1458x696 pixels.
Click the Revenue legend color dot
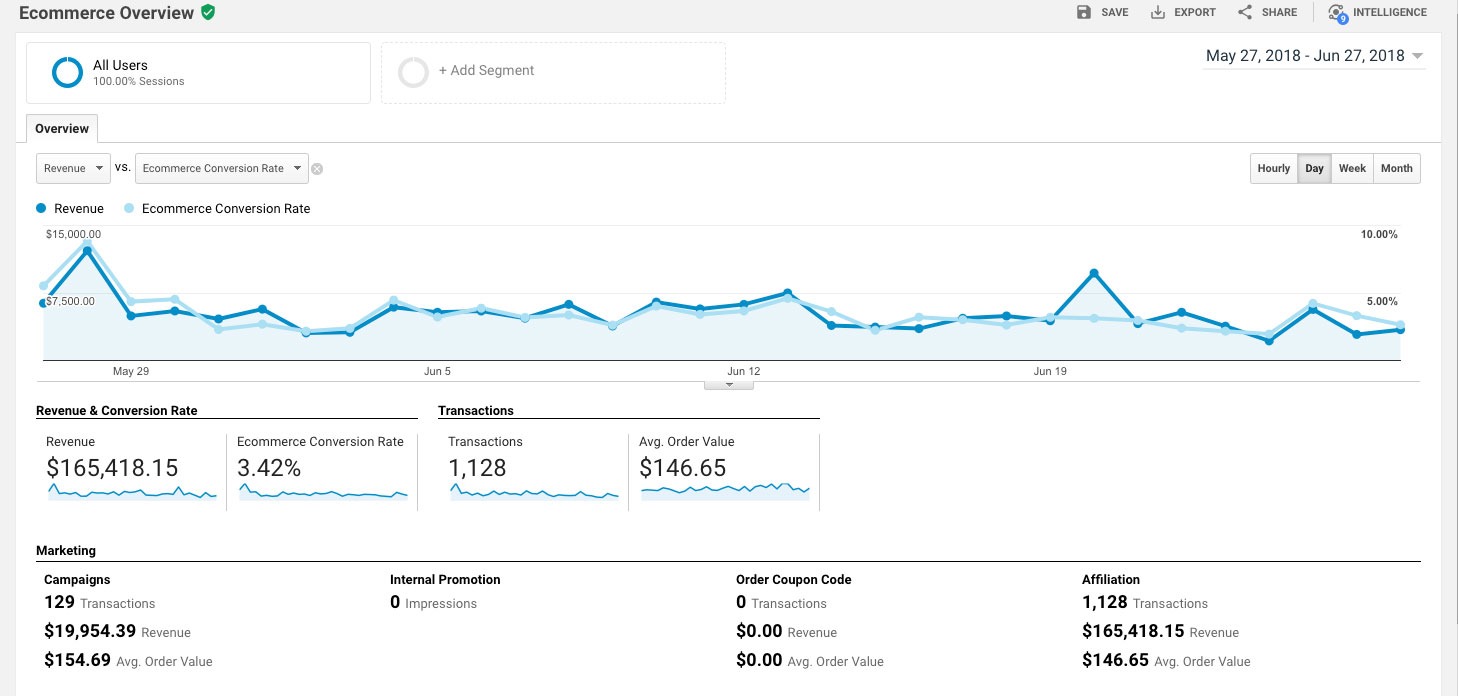point(41,209)
